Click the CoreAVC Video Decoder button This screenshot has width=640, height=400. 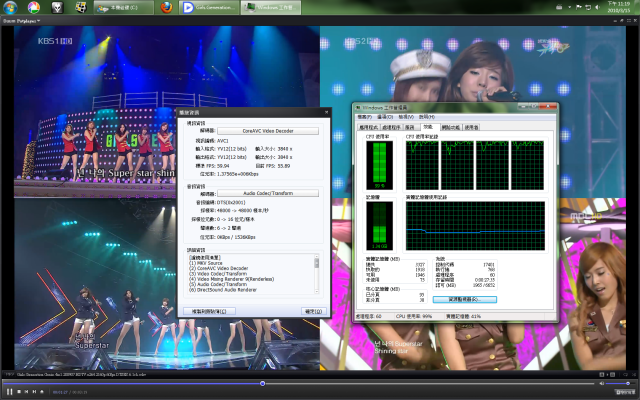point(268,131)
